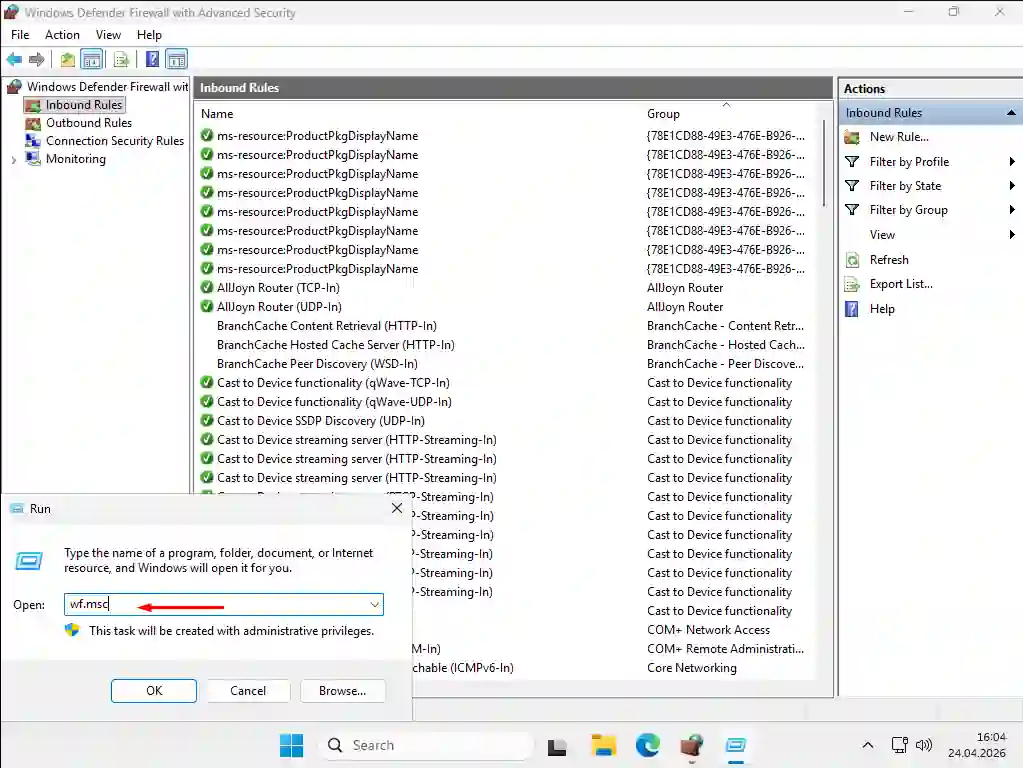Click Core Networking group cell
Screen dimensions: 1023x768
[x=692, y=668]
